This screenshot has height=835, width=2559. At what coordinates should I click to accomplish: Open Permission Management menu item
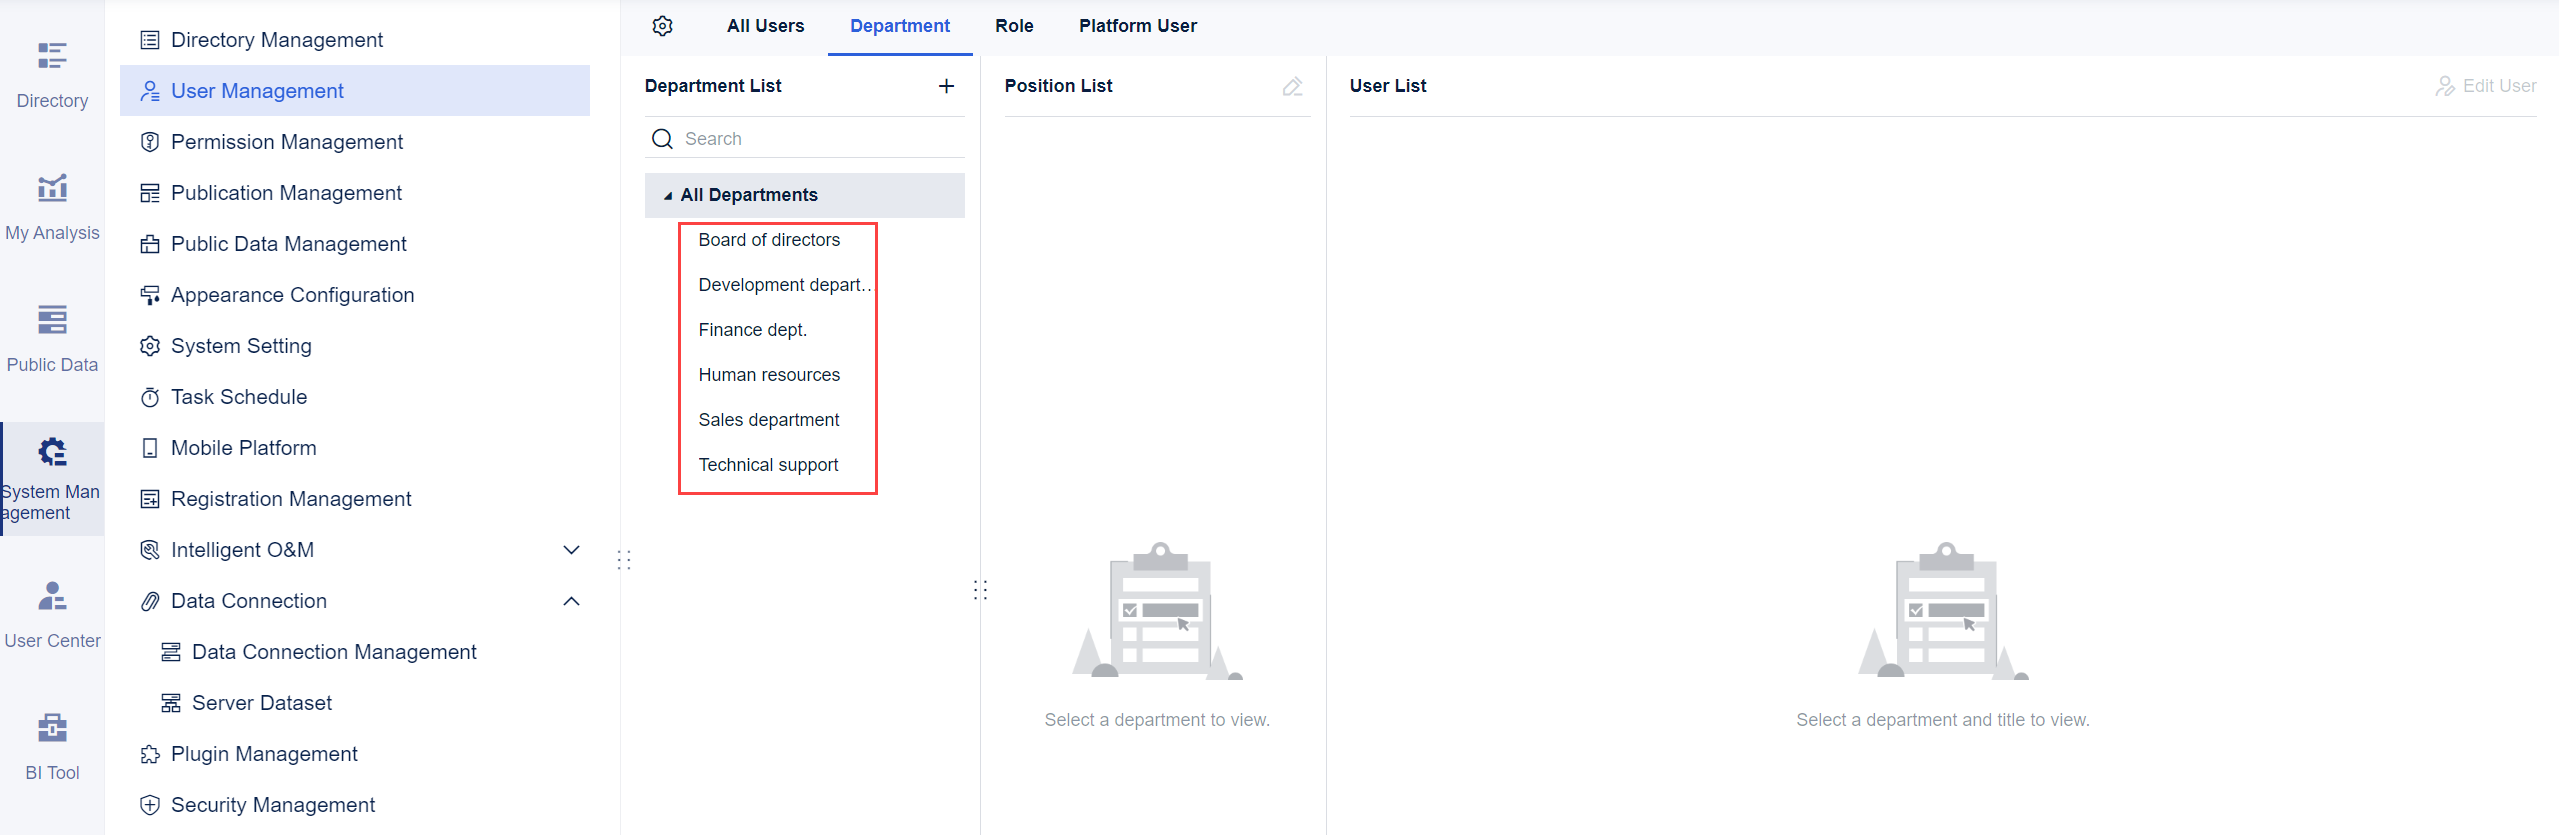point(286,142)
